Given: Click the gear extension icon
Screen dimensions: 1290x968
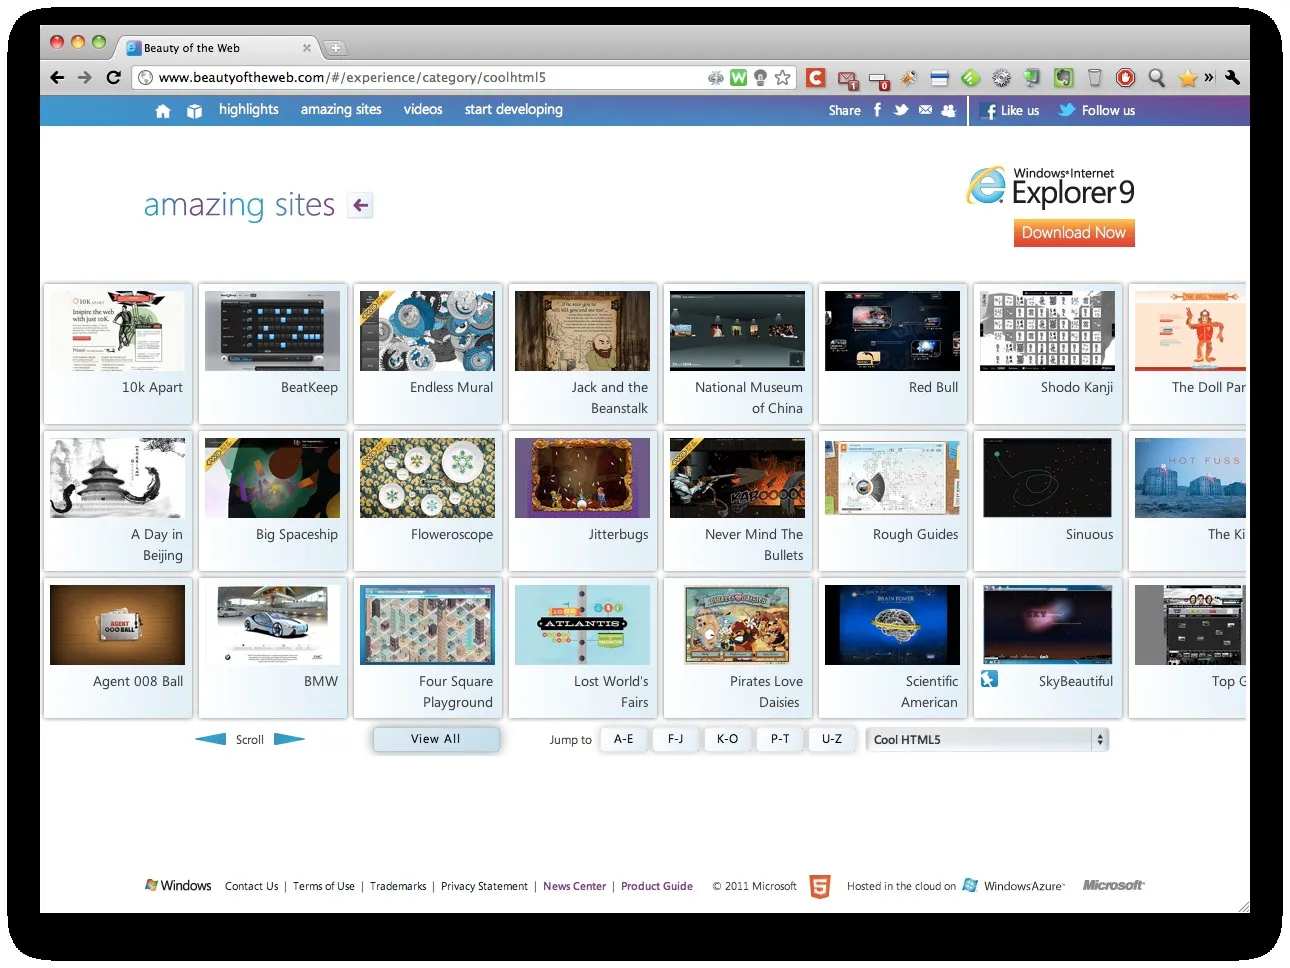Looking at the screenshot, I should point(1001,77).
